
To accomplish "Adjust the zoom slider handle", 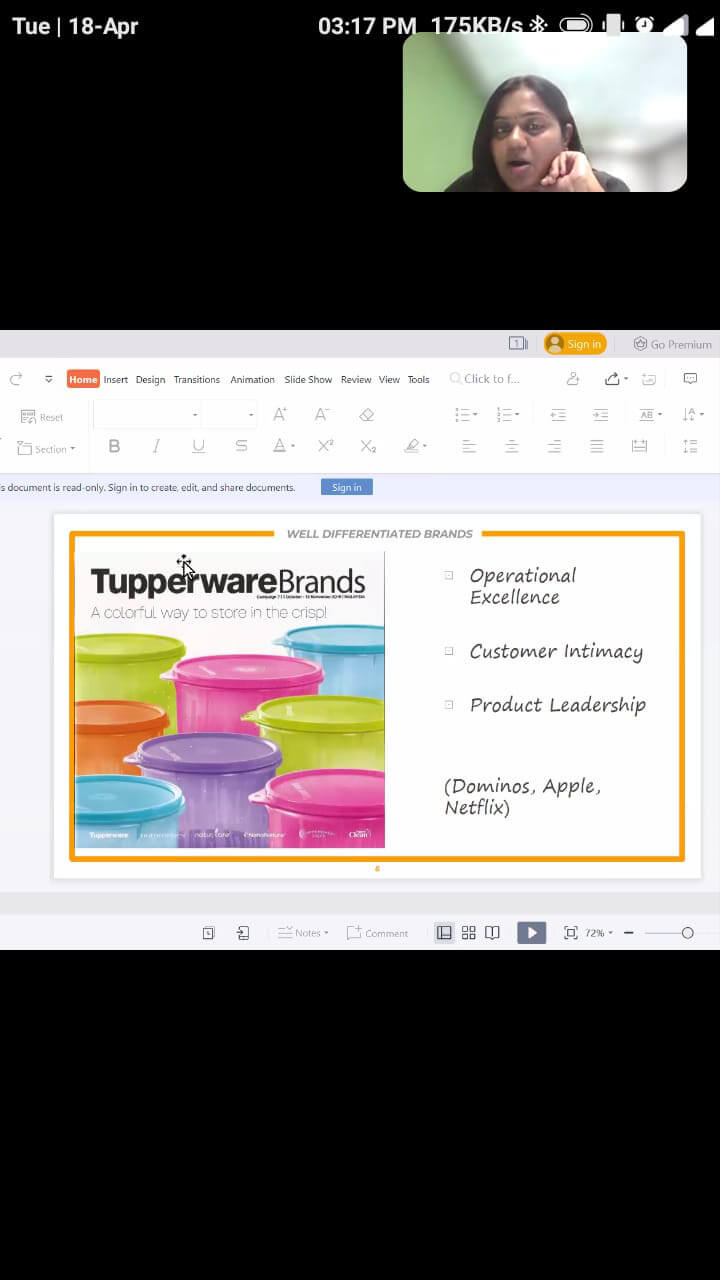I will pyautogui.click(x=687, y=933).
